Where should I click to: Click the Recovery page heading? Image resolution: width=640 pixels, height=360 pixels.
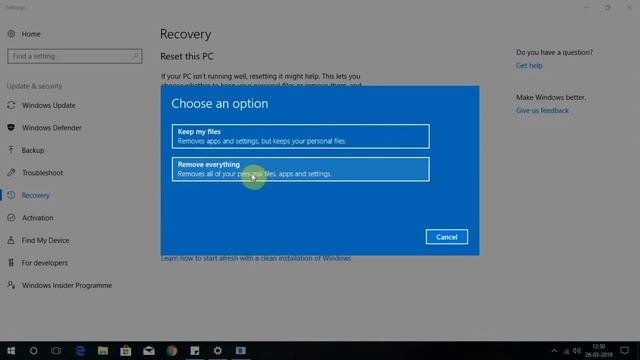click(185, 34)
